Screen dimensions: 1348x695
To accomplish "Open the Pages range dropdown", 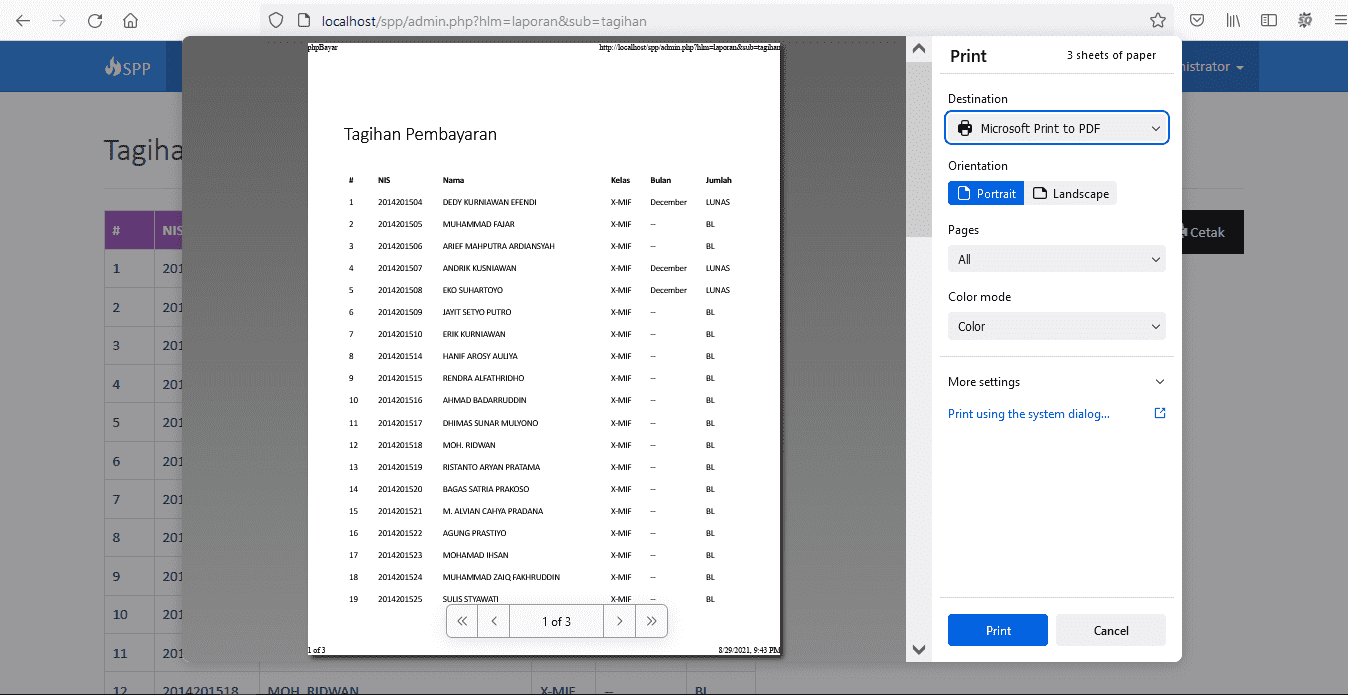I will (1057, 259).
